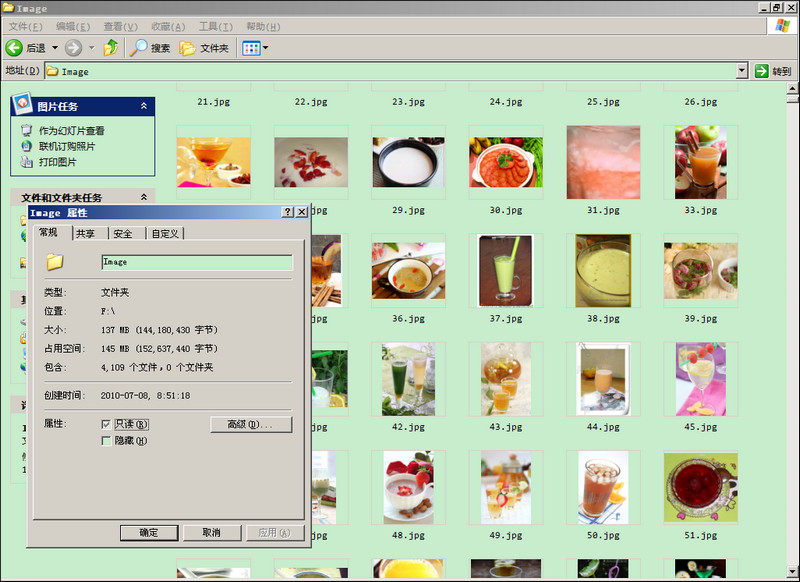The width and height of the screenshot is (800, 582).
Task: Click the OK (确定) button
Action: tap(149, 533)
